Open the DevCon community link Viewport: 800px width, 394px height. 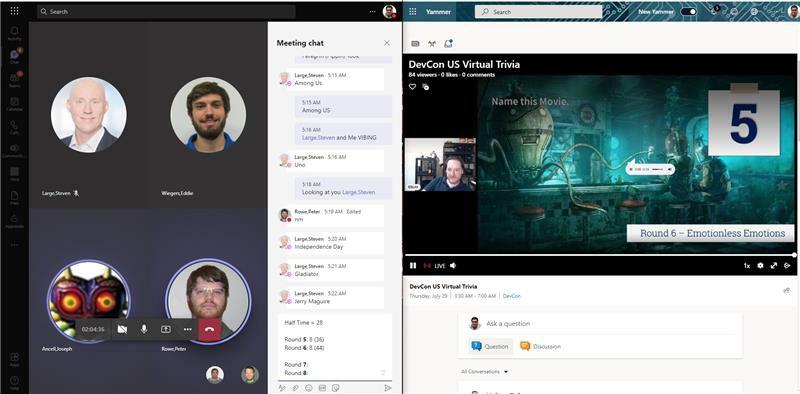click(x=512, y=296)
